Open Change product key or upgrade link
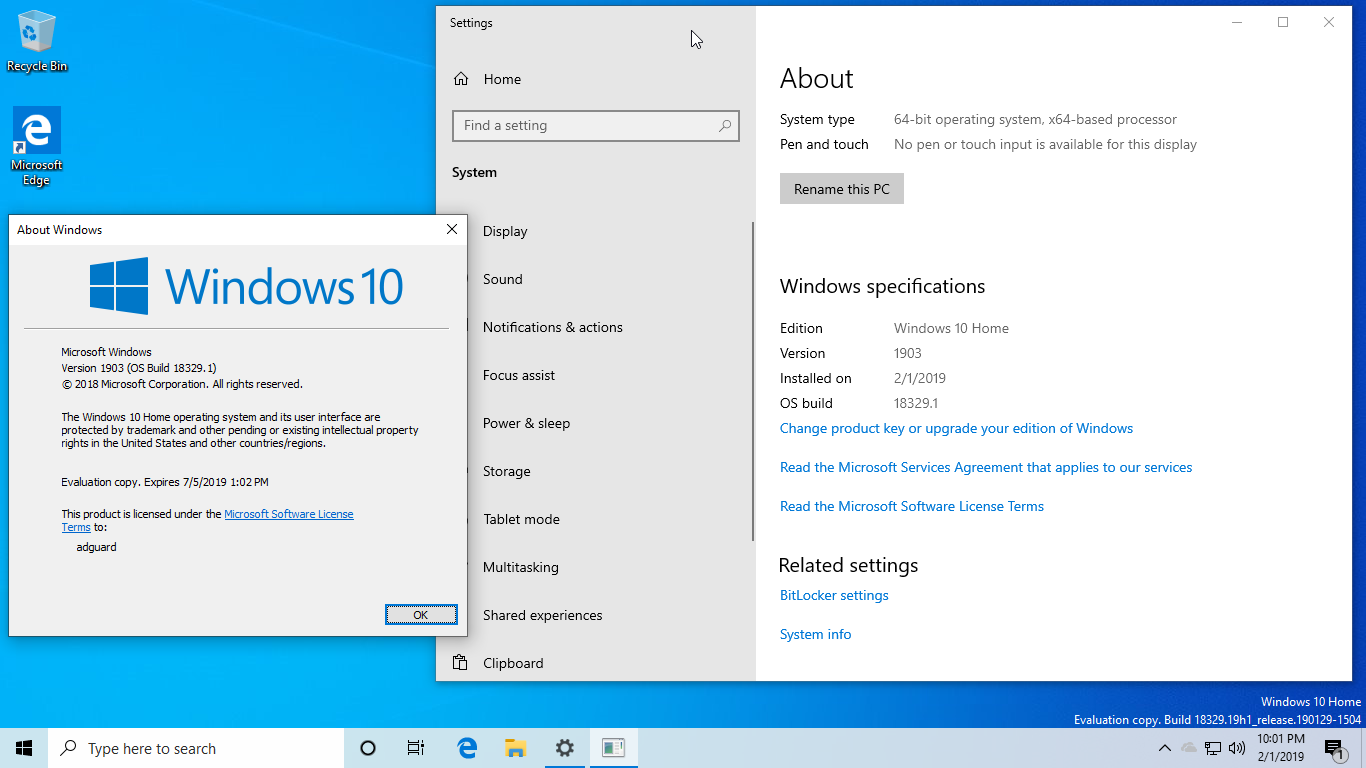1366x768 pixels. click(957, 428)
